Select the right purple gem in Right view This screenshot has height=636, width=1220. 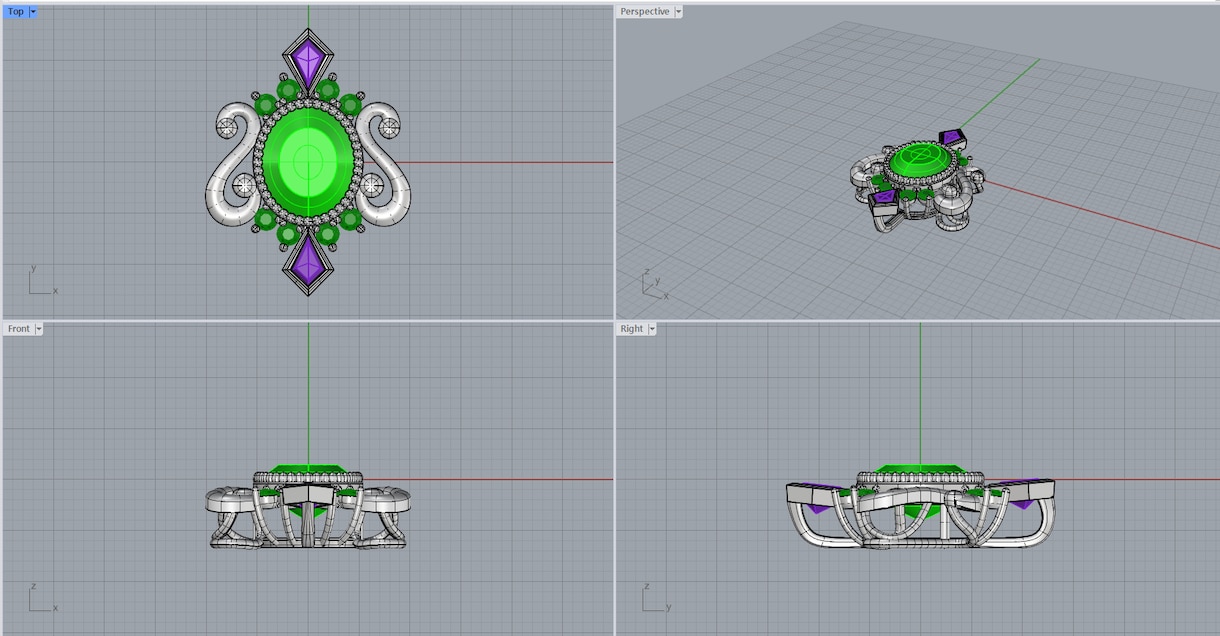[1023, 504]
